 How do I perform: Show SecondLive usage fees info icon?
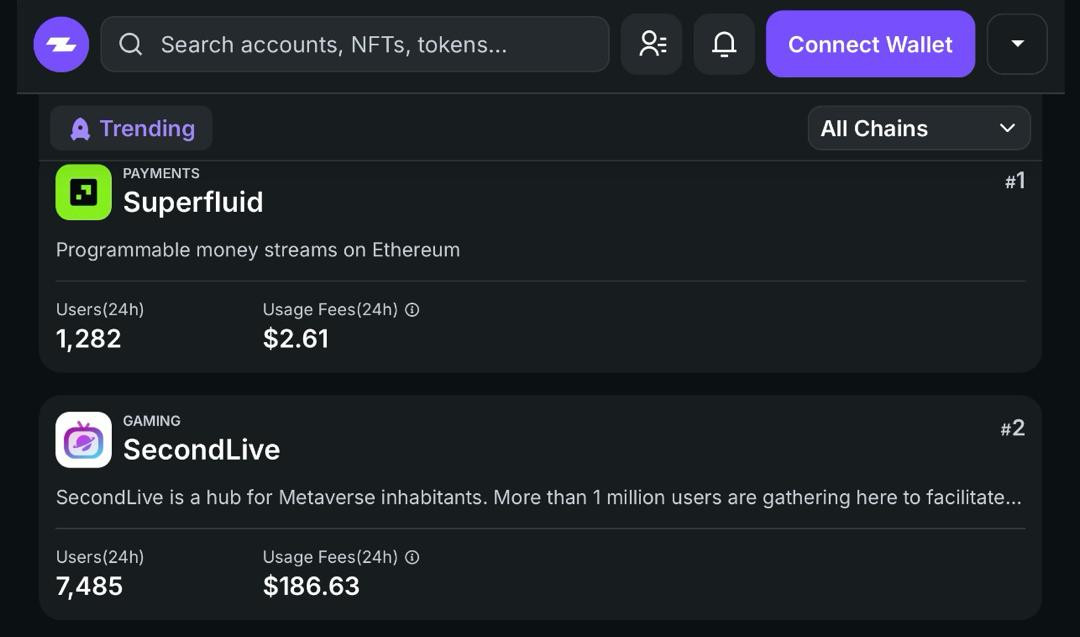tap(412, 557)
